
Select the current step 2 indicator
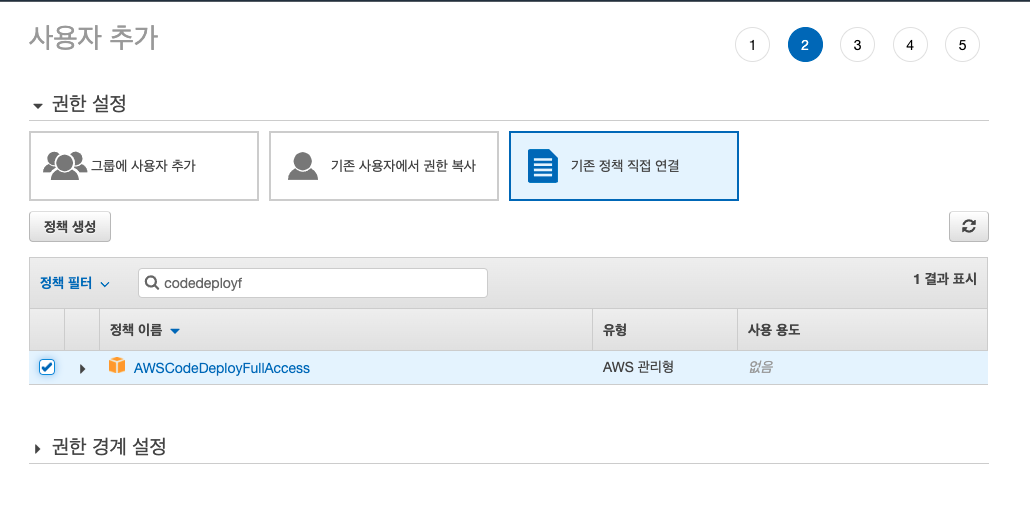coord(805,45)
